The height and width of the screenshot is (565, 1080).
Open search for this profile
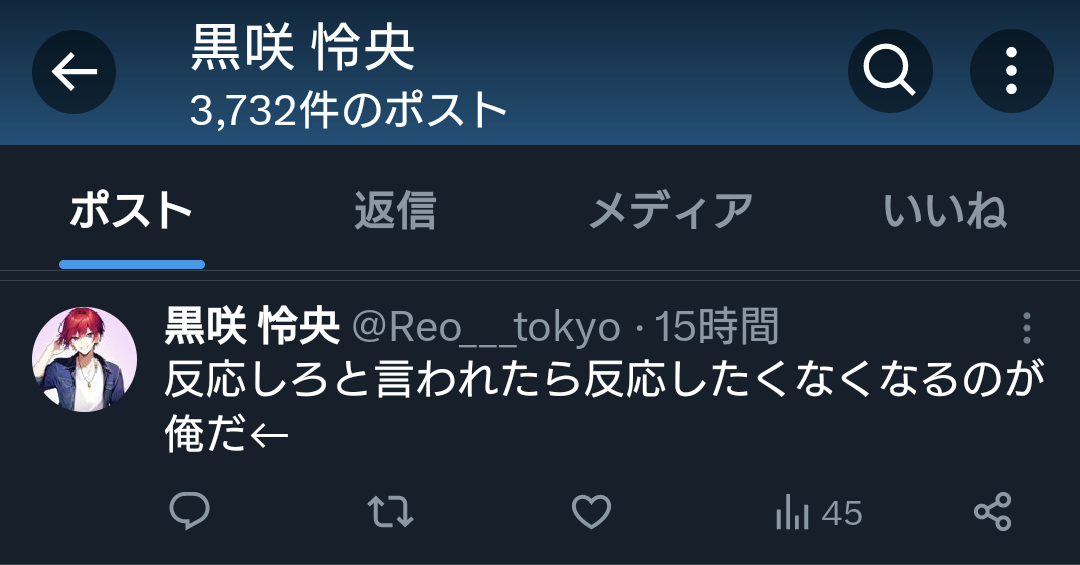coord(890,71)
